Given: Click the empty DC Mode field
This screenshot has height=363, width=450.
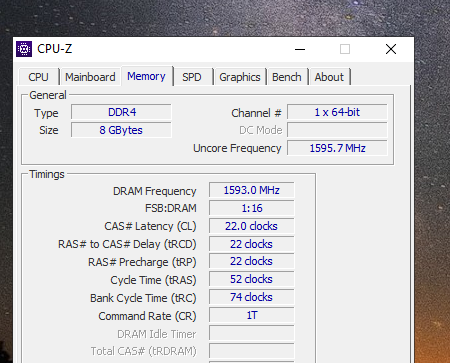Looking at the screenshot, I should 337,130.
